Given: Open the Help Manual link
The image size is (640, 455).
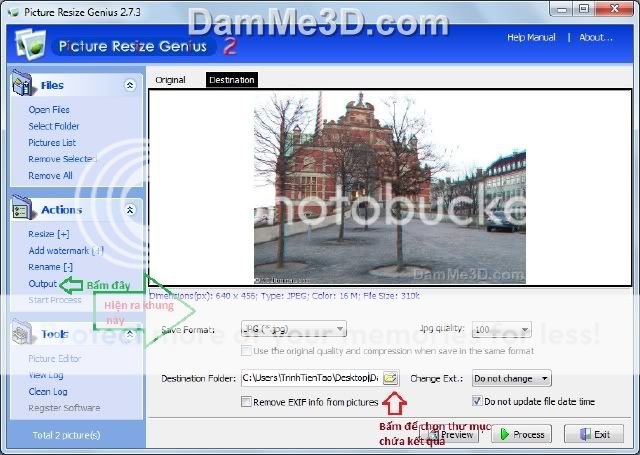Looking at the screenshot, I should coord(531,38).
